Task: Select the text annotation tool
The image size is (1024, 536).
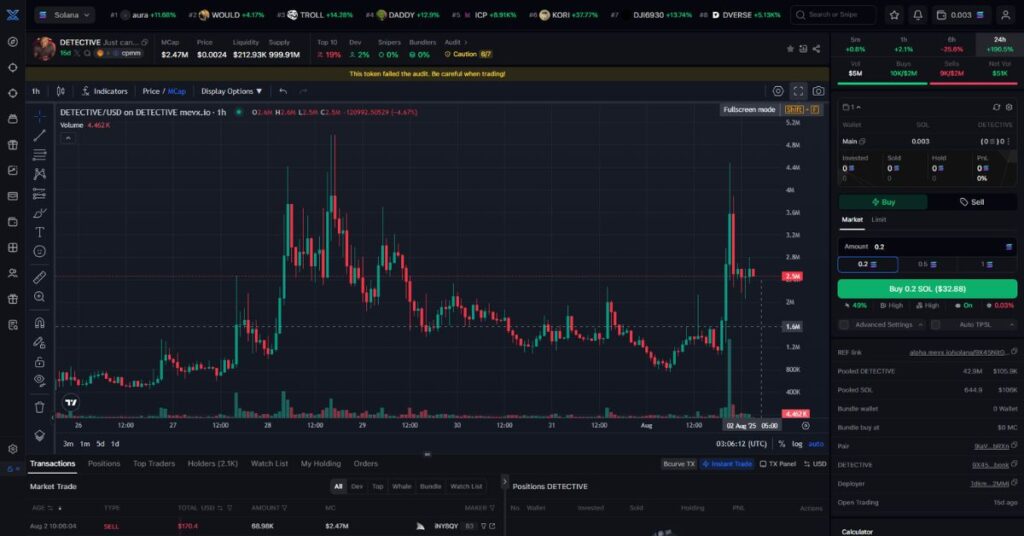Action: point(40,232)
